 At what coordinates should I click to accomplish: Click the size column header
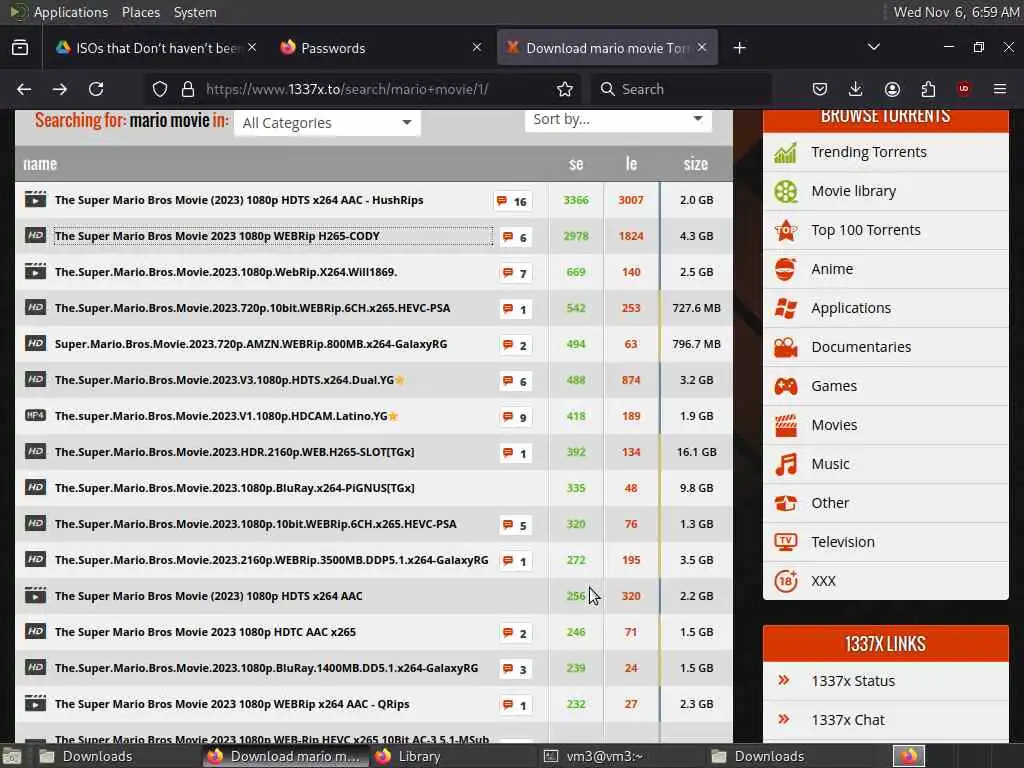(x=696, y=165)
